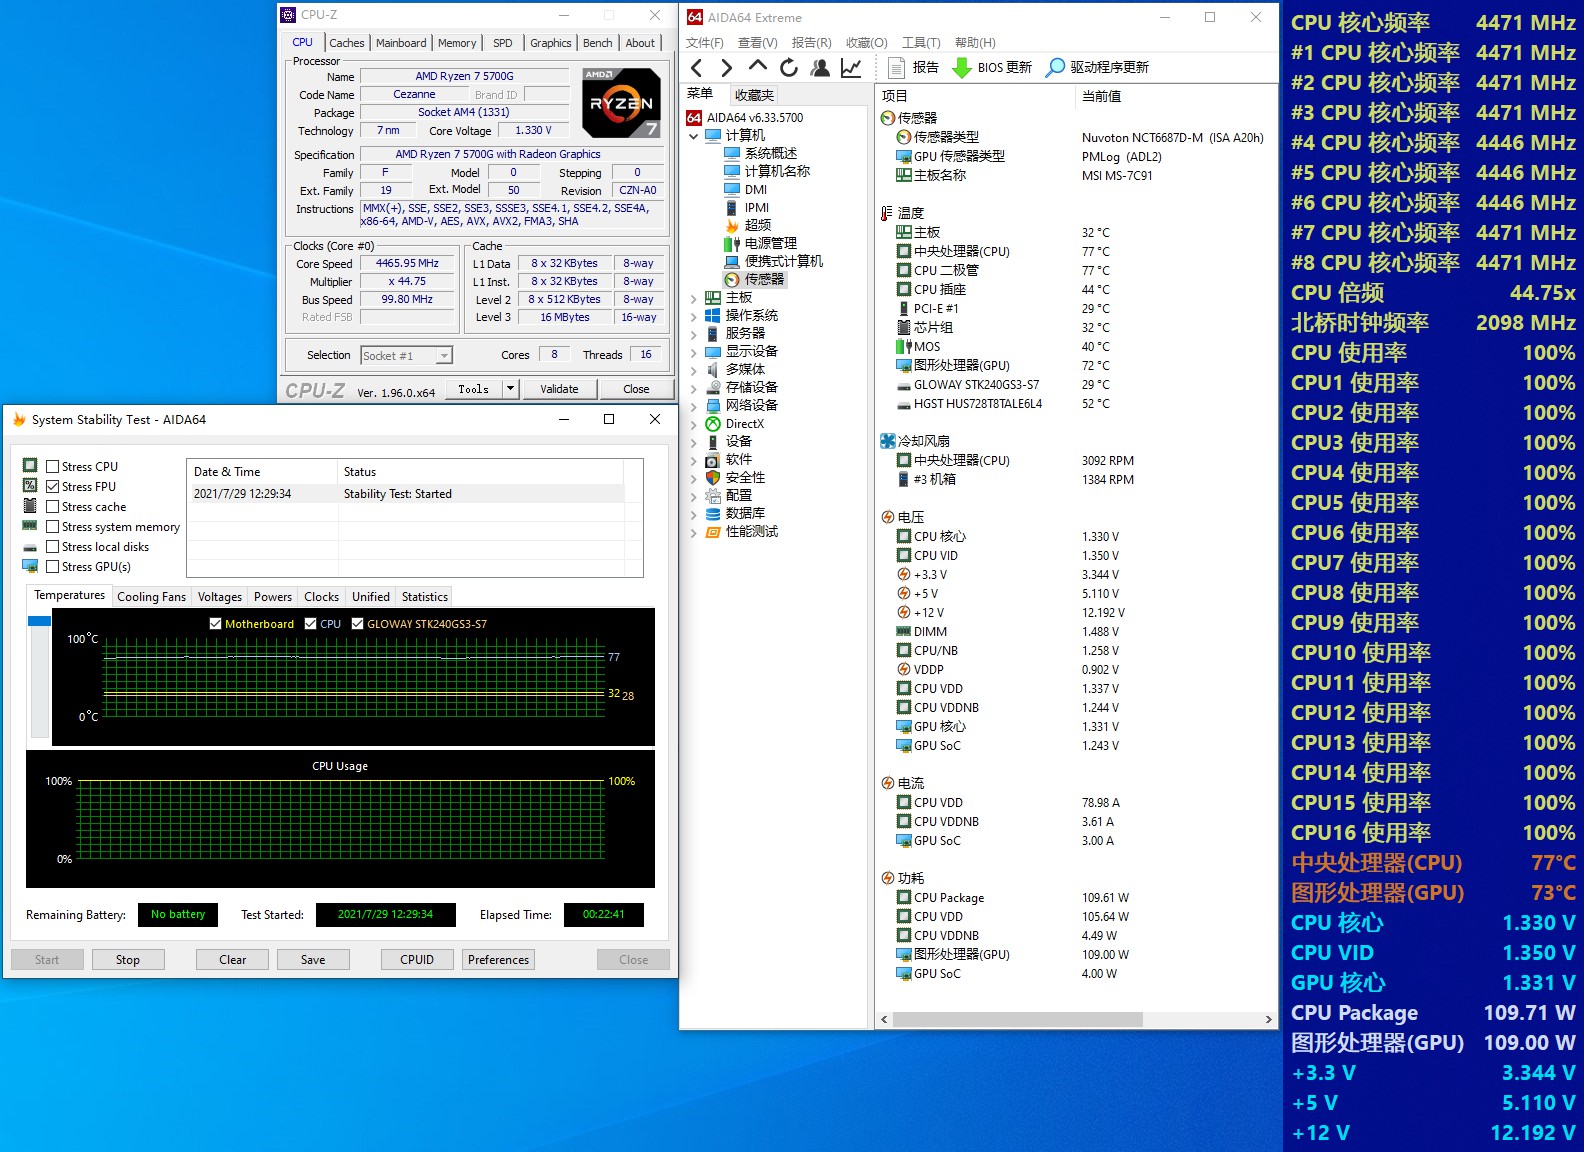The image size is (1584, 1152).
Task: Enable the Stress CPU checkbox
Action: (x=53, y=467)
